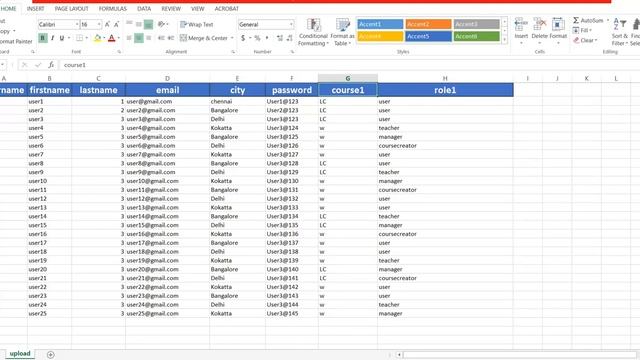Select column G header
Image resolution: width=640 pixels, height=360 pixels.
[348, 78]
